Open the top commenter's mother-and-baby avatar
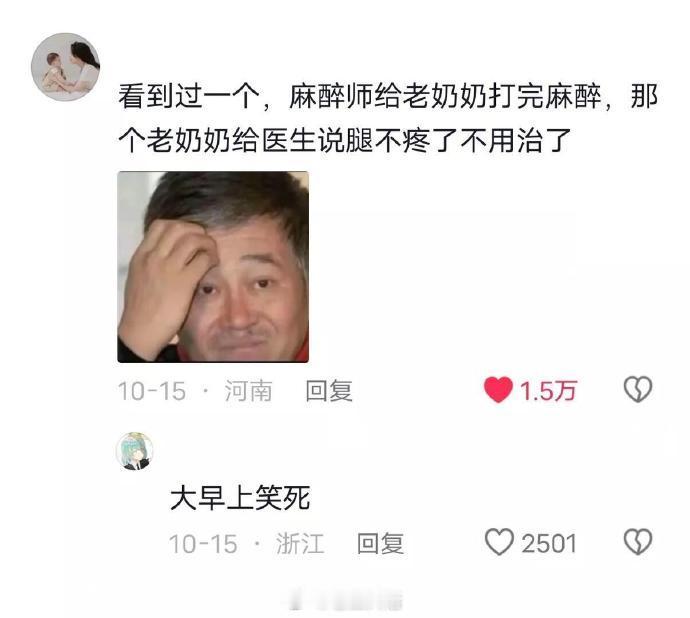Screen dimensions: 690x618 pos(66,67)
